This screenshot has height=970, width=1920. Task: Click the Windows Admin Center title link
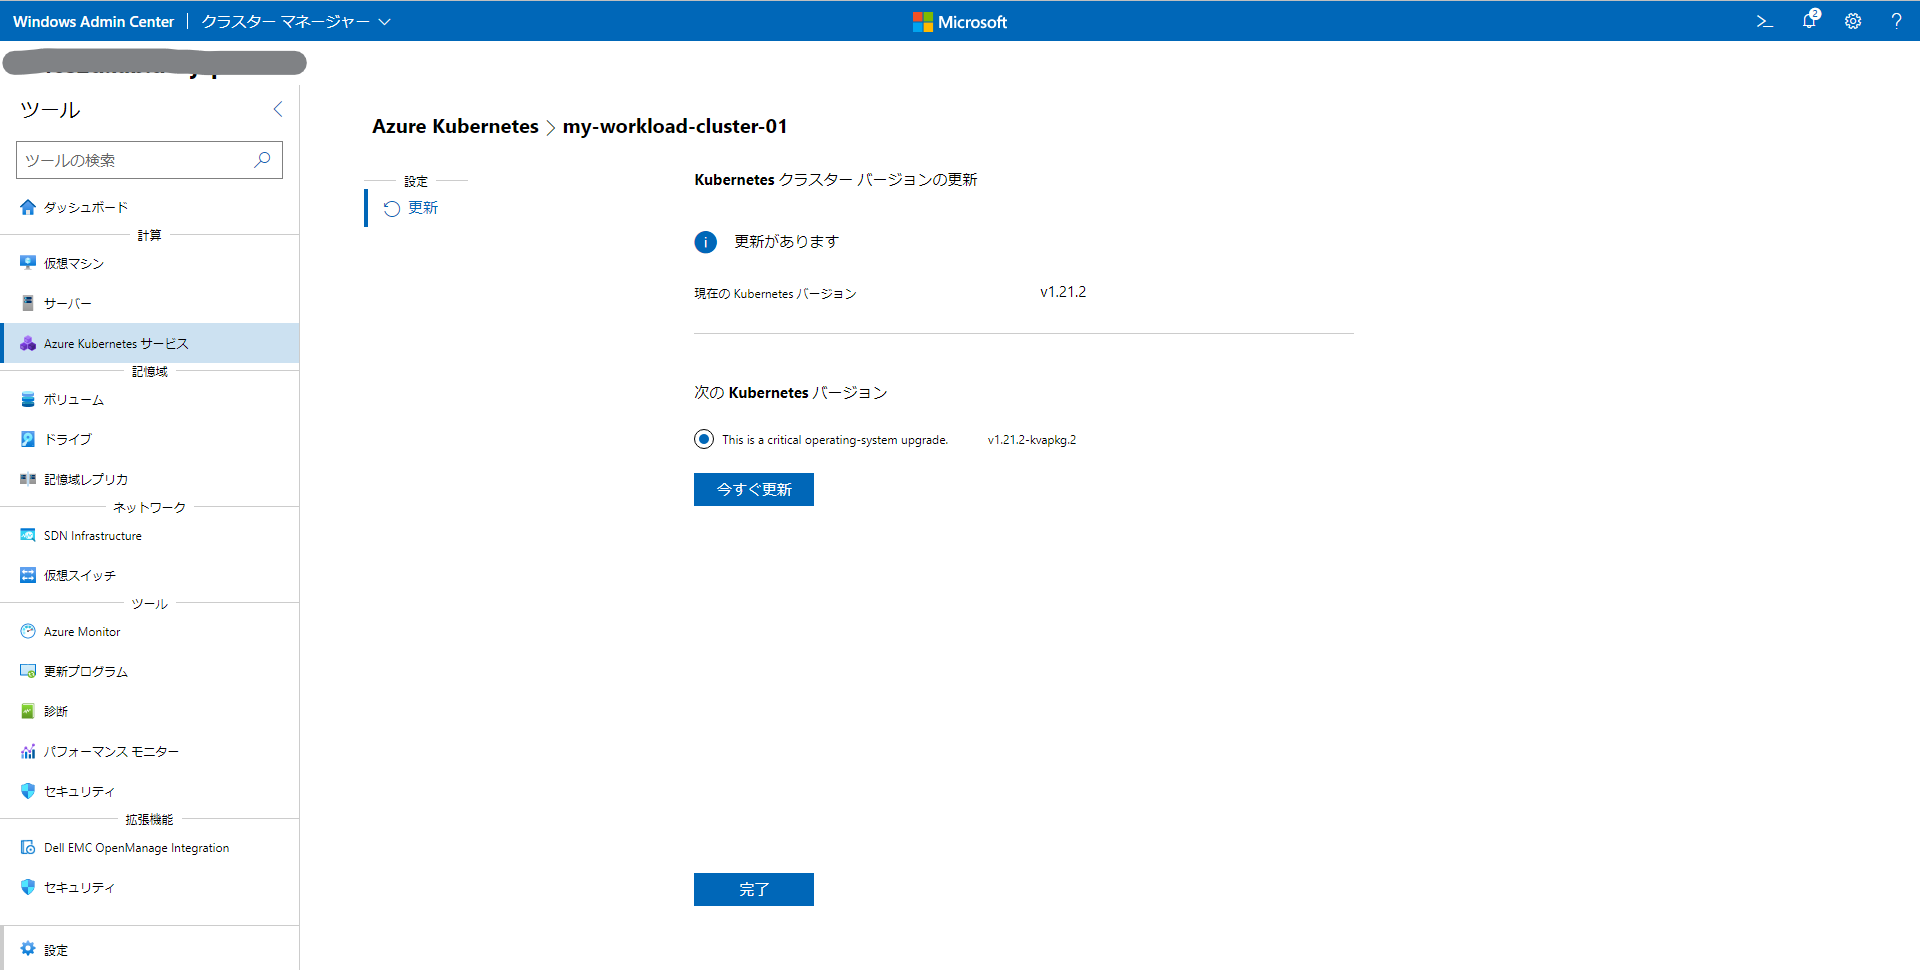tap(93, 21)
